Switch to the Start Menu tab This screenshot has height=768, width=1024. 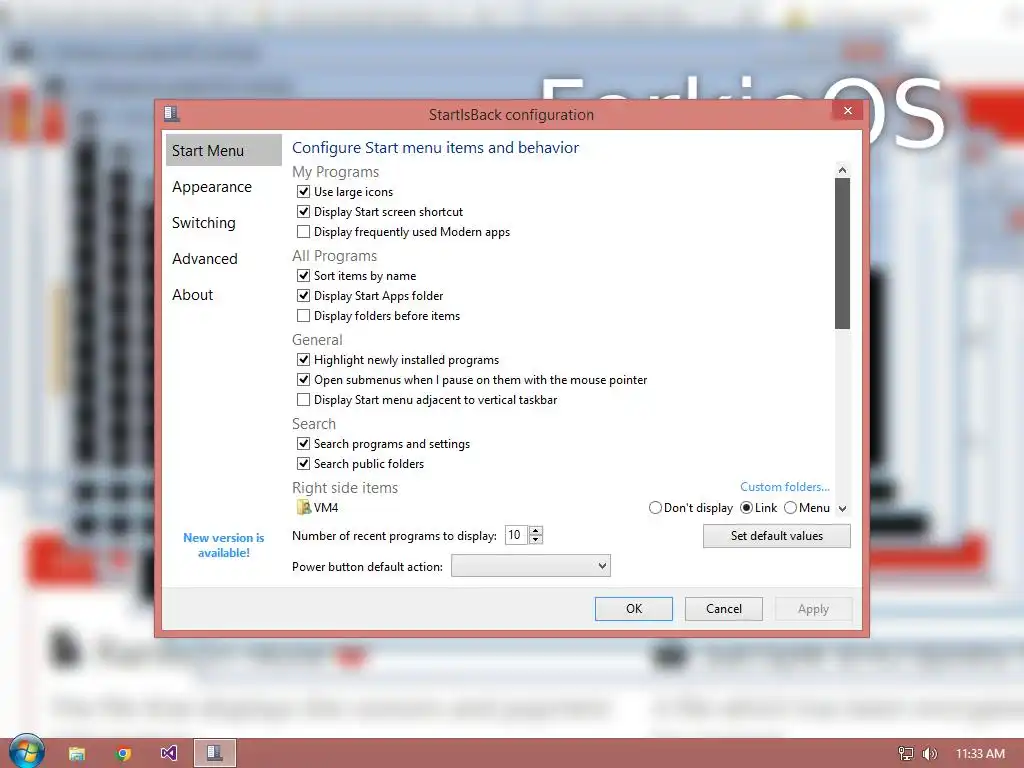click(223, 150)
